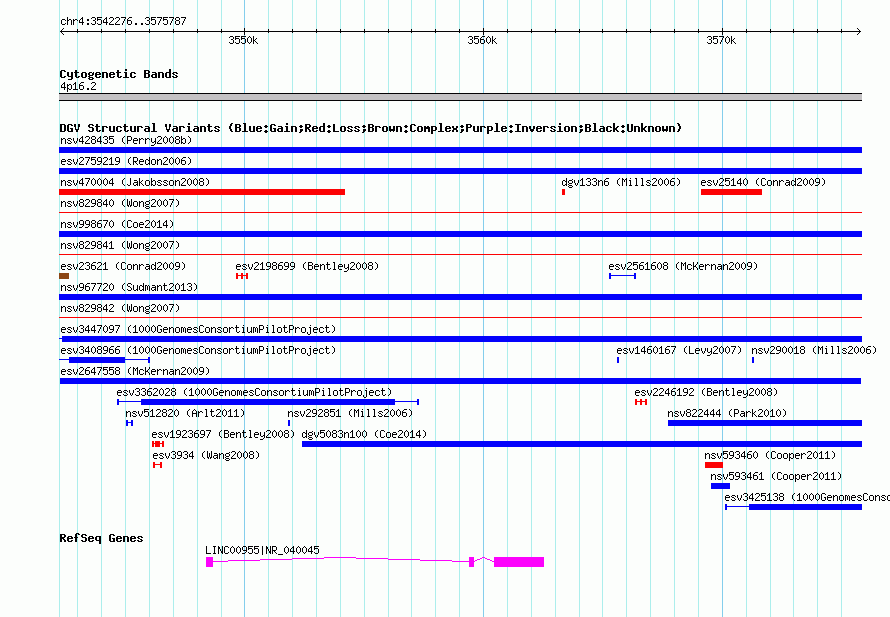
Task: Select the blue bar under dgv5083n100
Action: (x=582, y=444)
